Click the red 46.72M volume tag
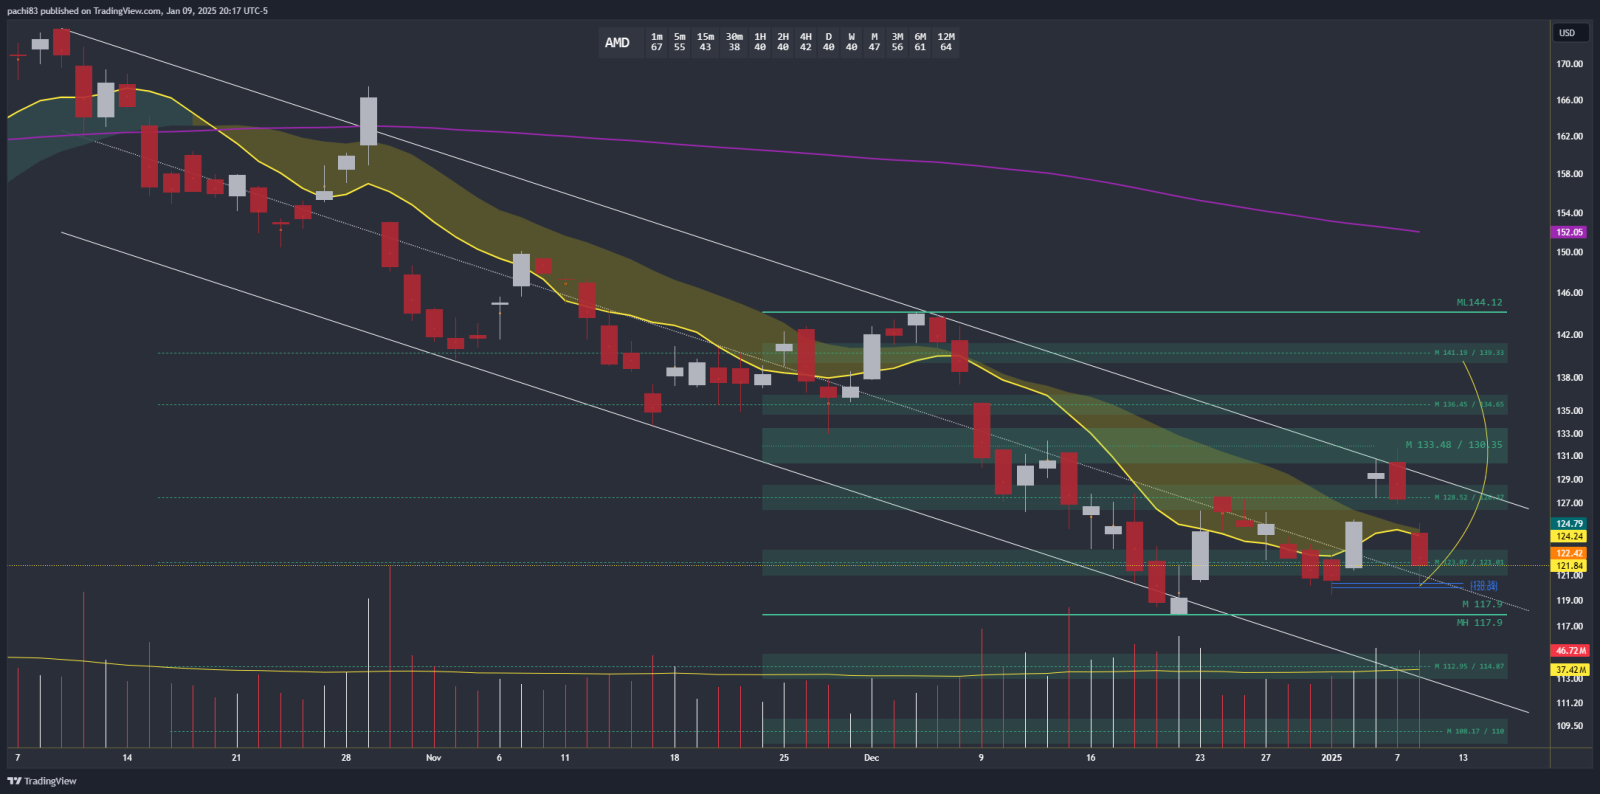This screenshot has height=794, width=1600. (x=1570, y=650)
